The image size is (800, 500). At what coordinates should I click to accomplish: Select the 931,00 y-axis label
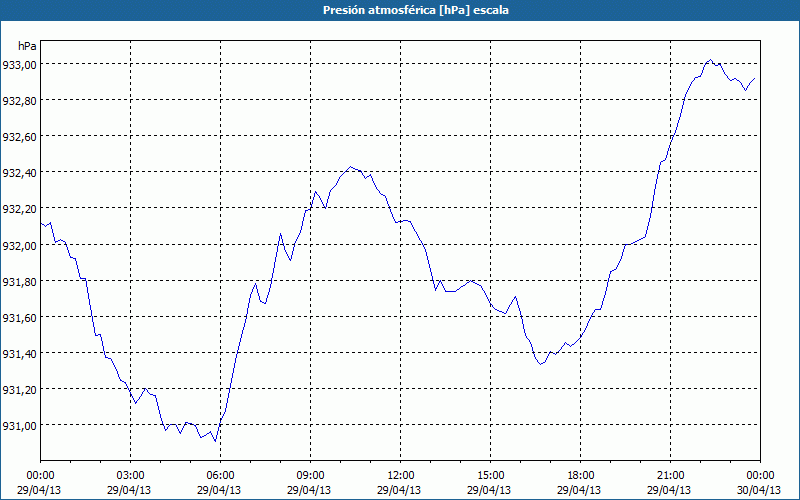pyautogui.click(x=19, y=425)
